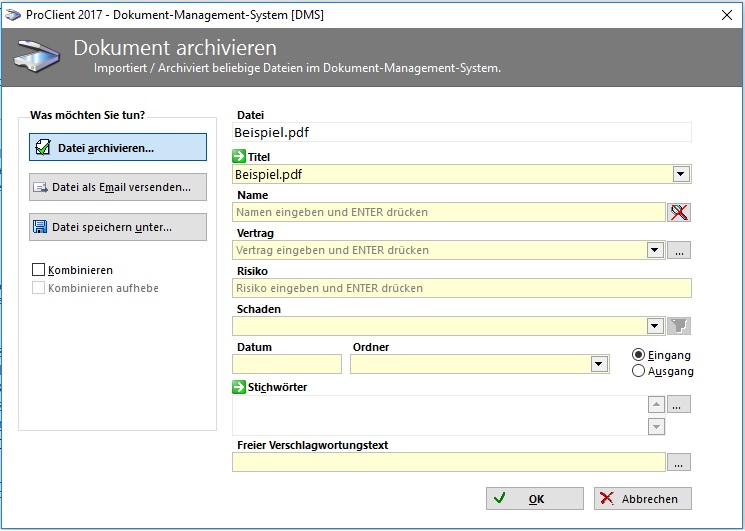Enable the Kombinieren checkbox
745x531 pixels.
point(39,270)
